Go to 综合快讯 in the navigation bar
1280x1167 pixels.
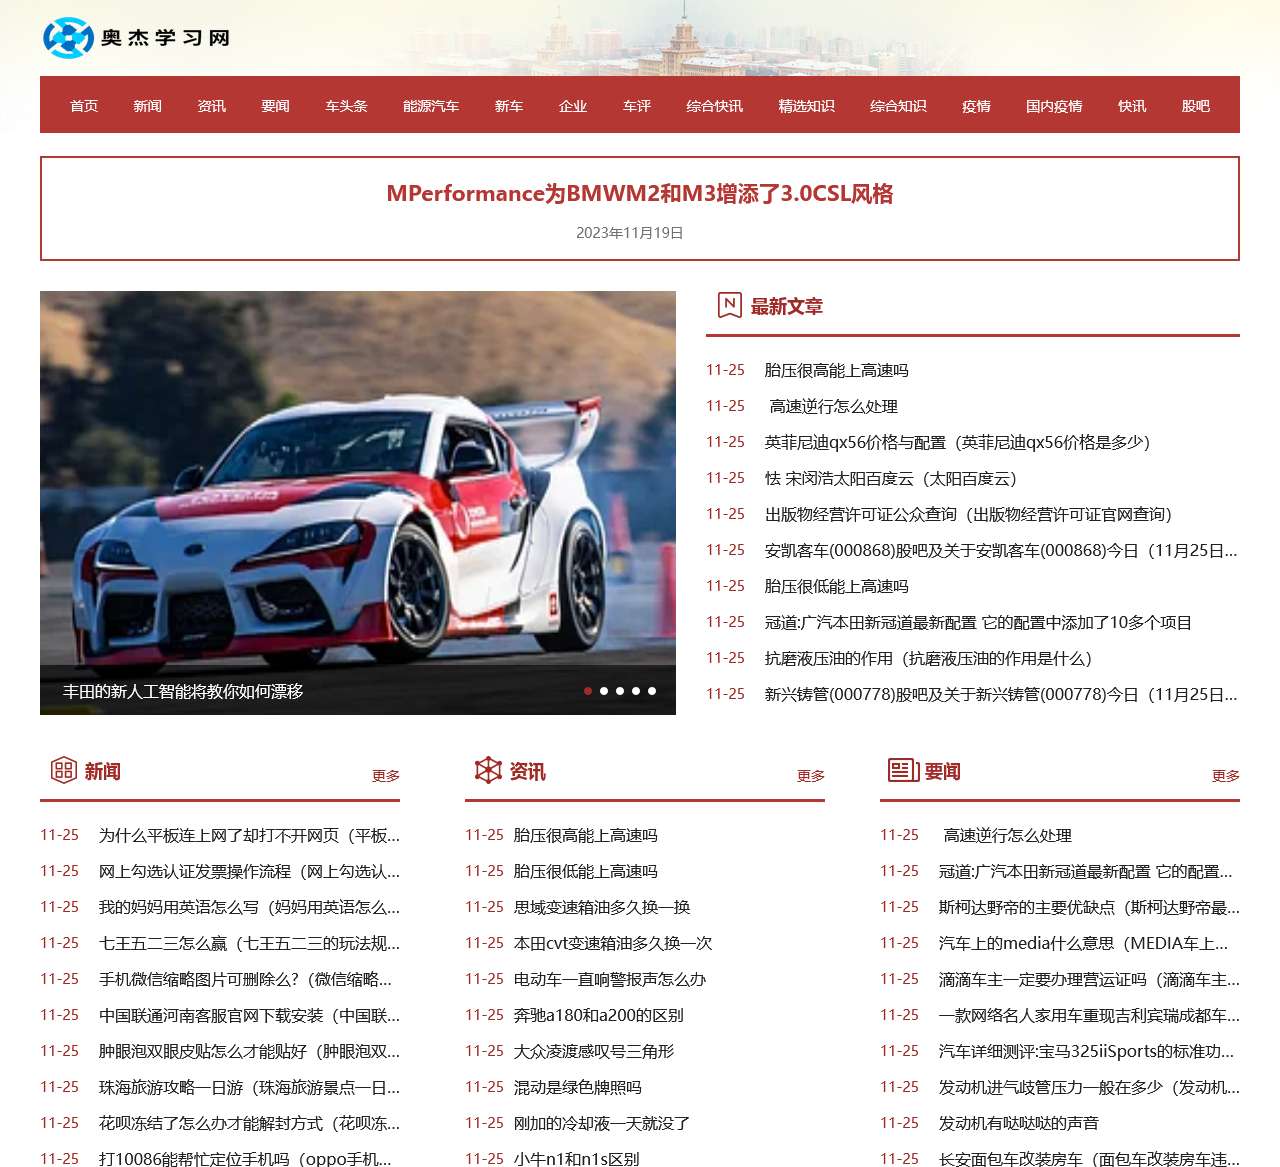(714, 106)
